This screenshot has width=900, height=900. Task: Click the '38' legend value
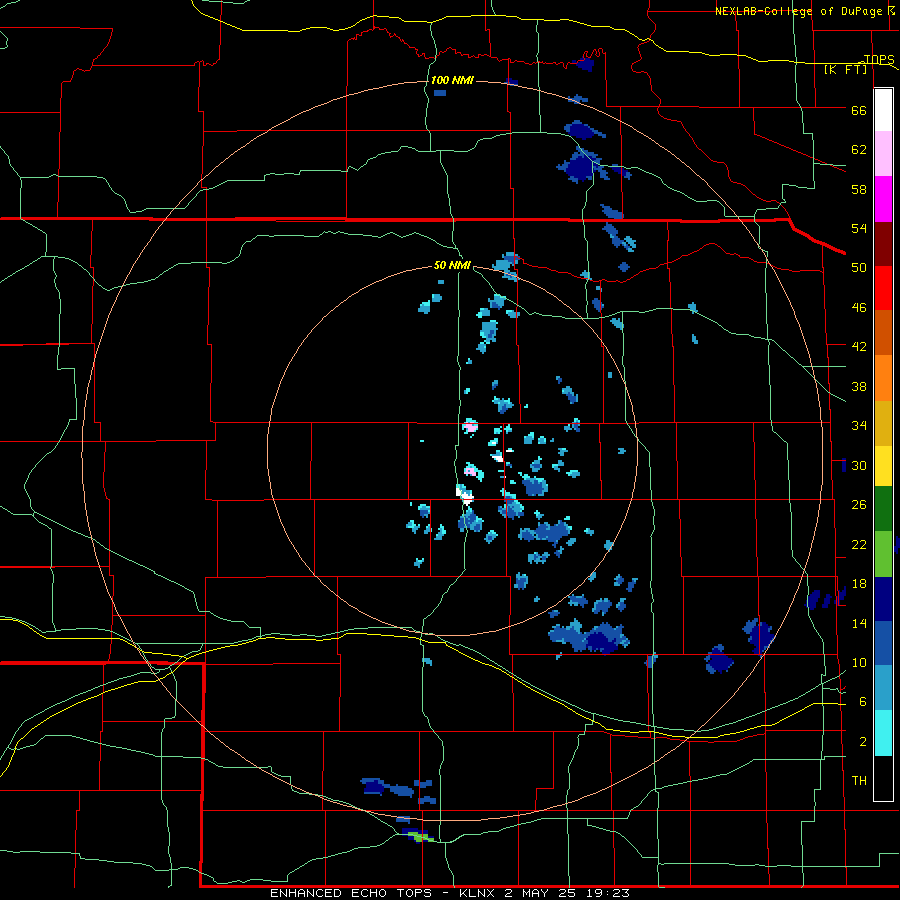[x=859, y=386]
